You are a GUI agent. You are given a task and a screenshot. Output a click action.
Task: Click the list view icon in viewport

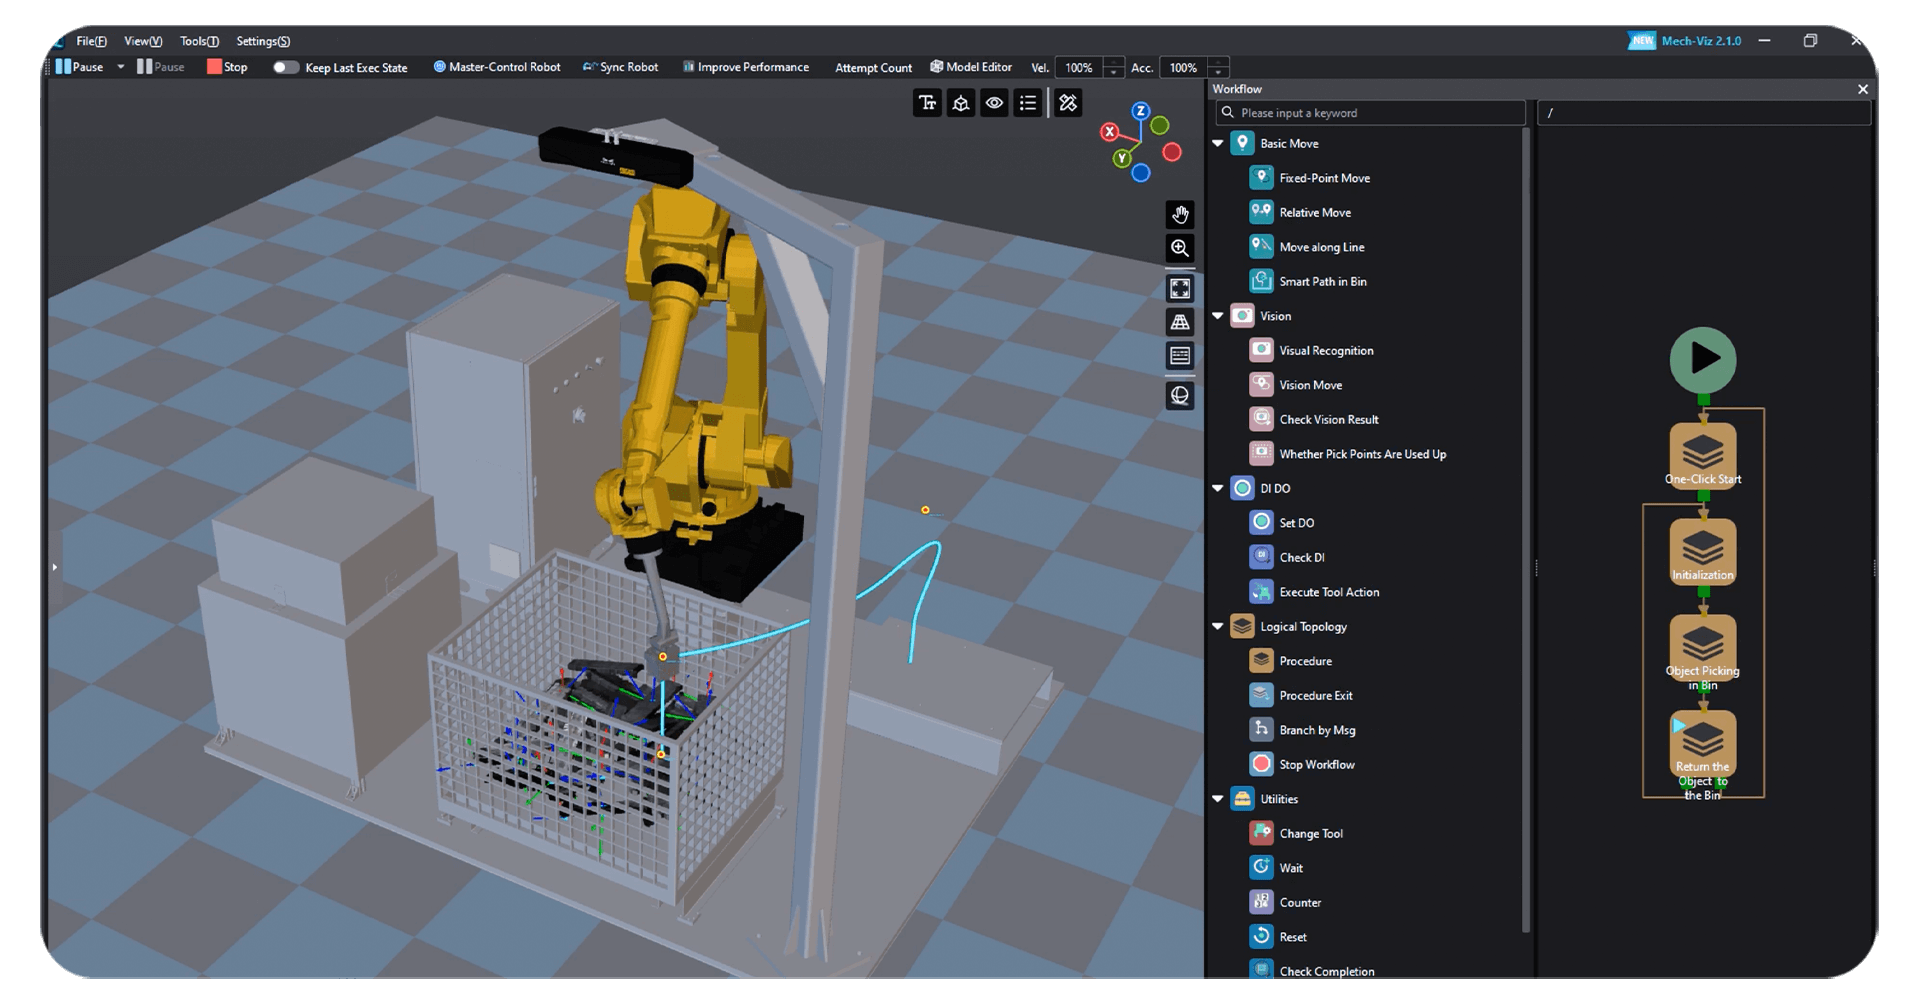pyautogui.click(x=1027, y=103)
